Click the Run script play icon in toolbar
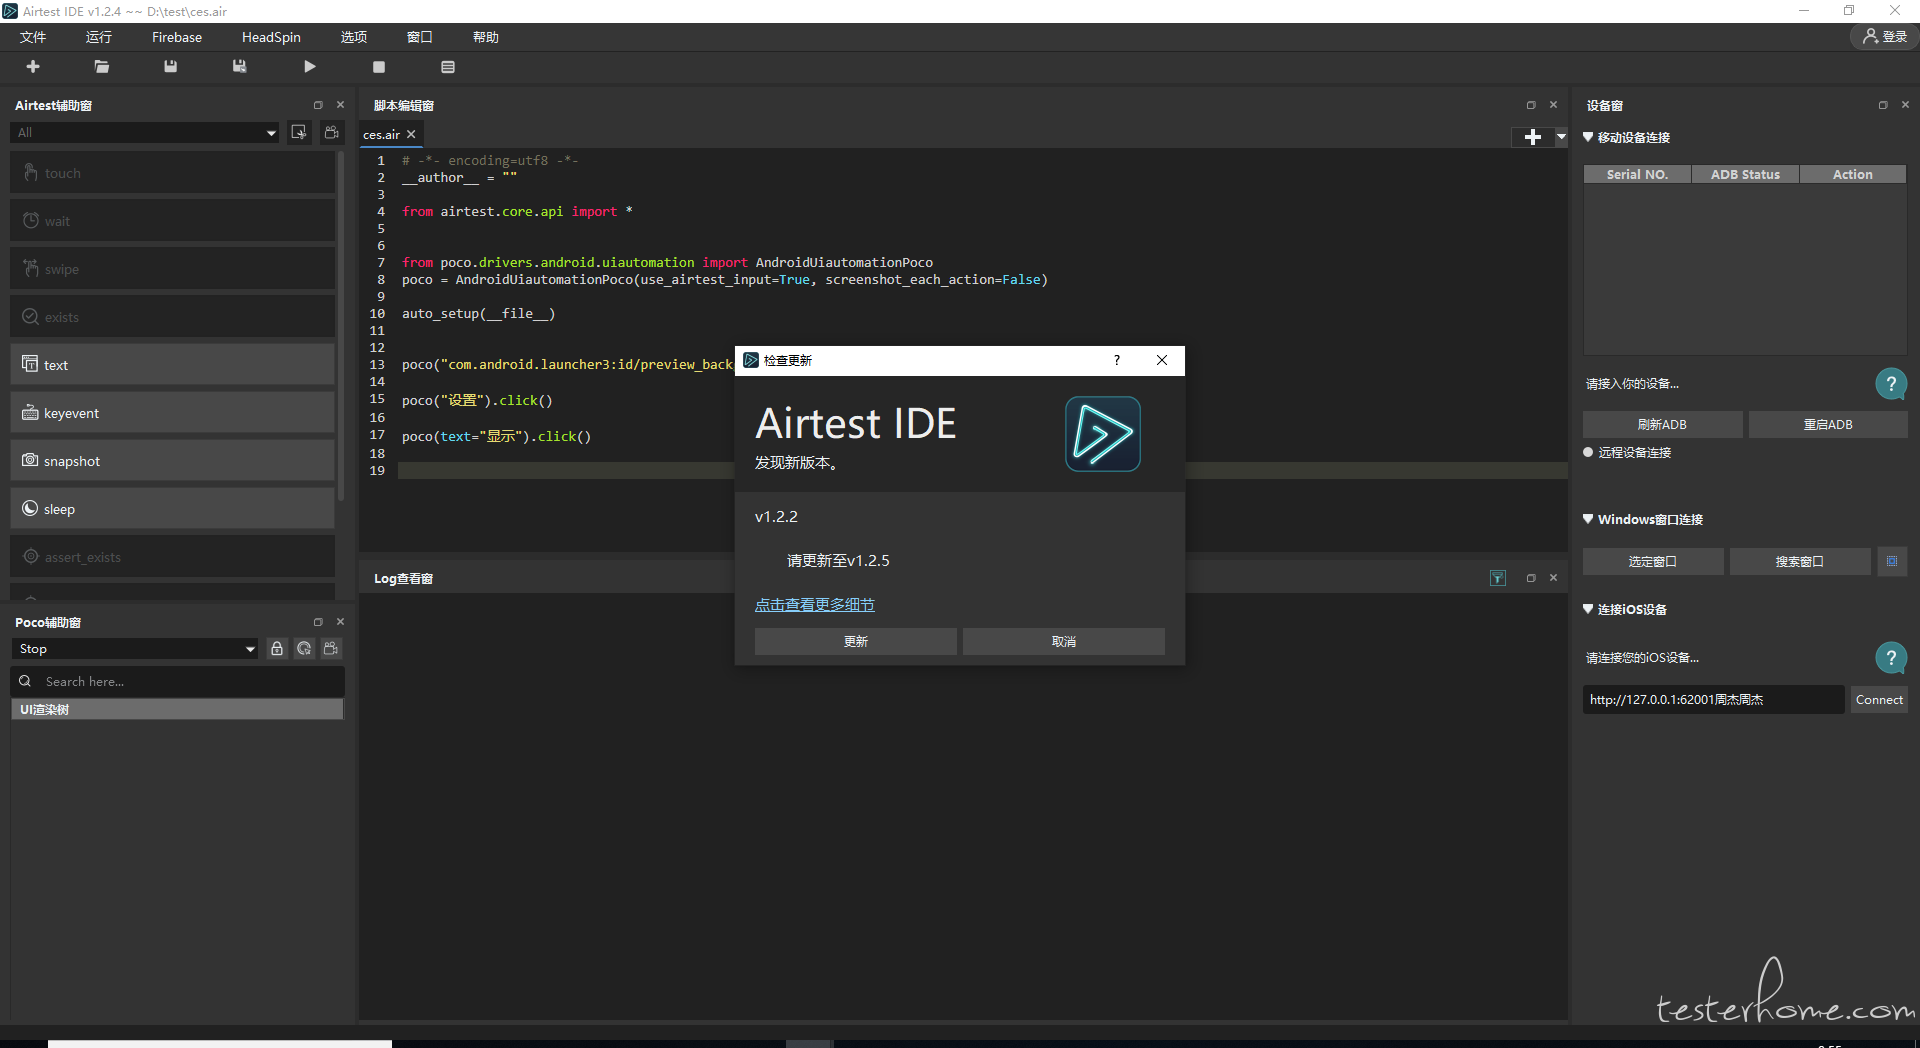The height and width of the screenshot is (1048, 1920). (x=310, y=67)
